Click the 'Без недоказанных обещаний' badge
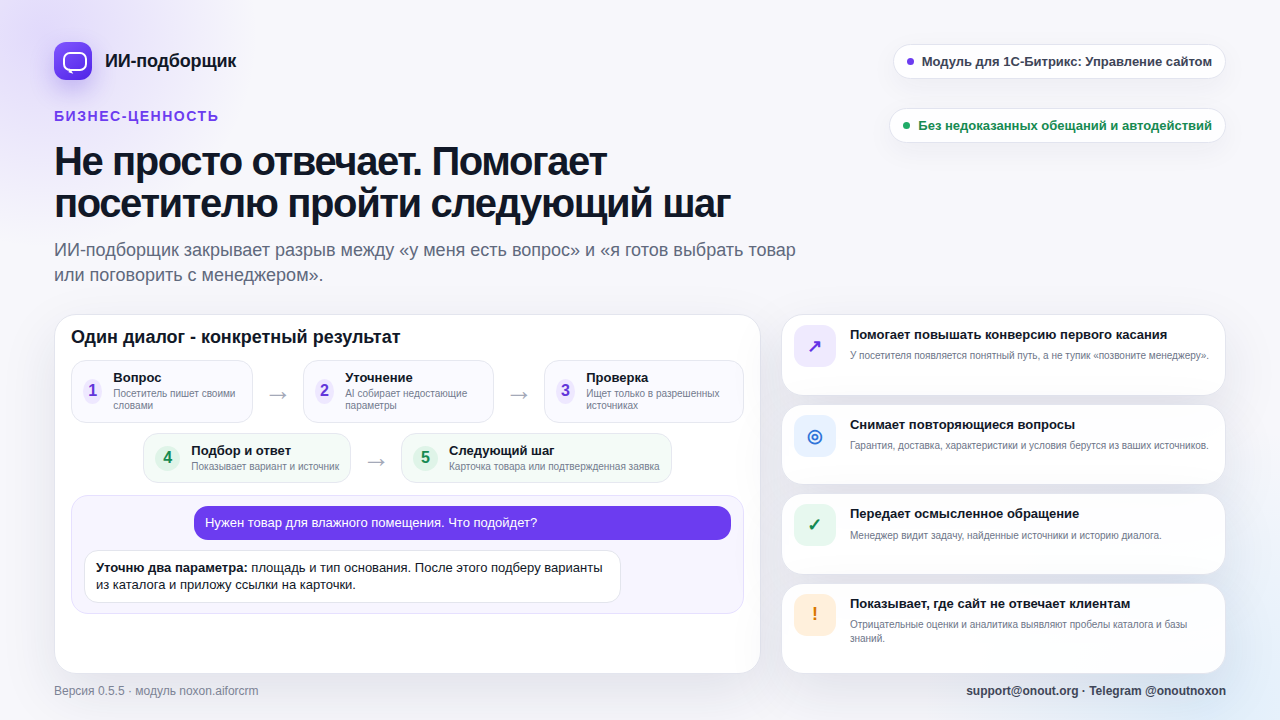 pyautogui.click(x=1057, y=125)
